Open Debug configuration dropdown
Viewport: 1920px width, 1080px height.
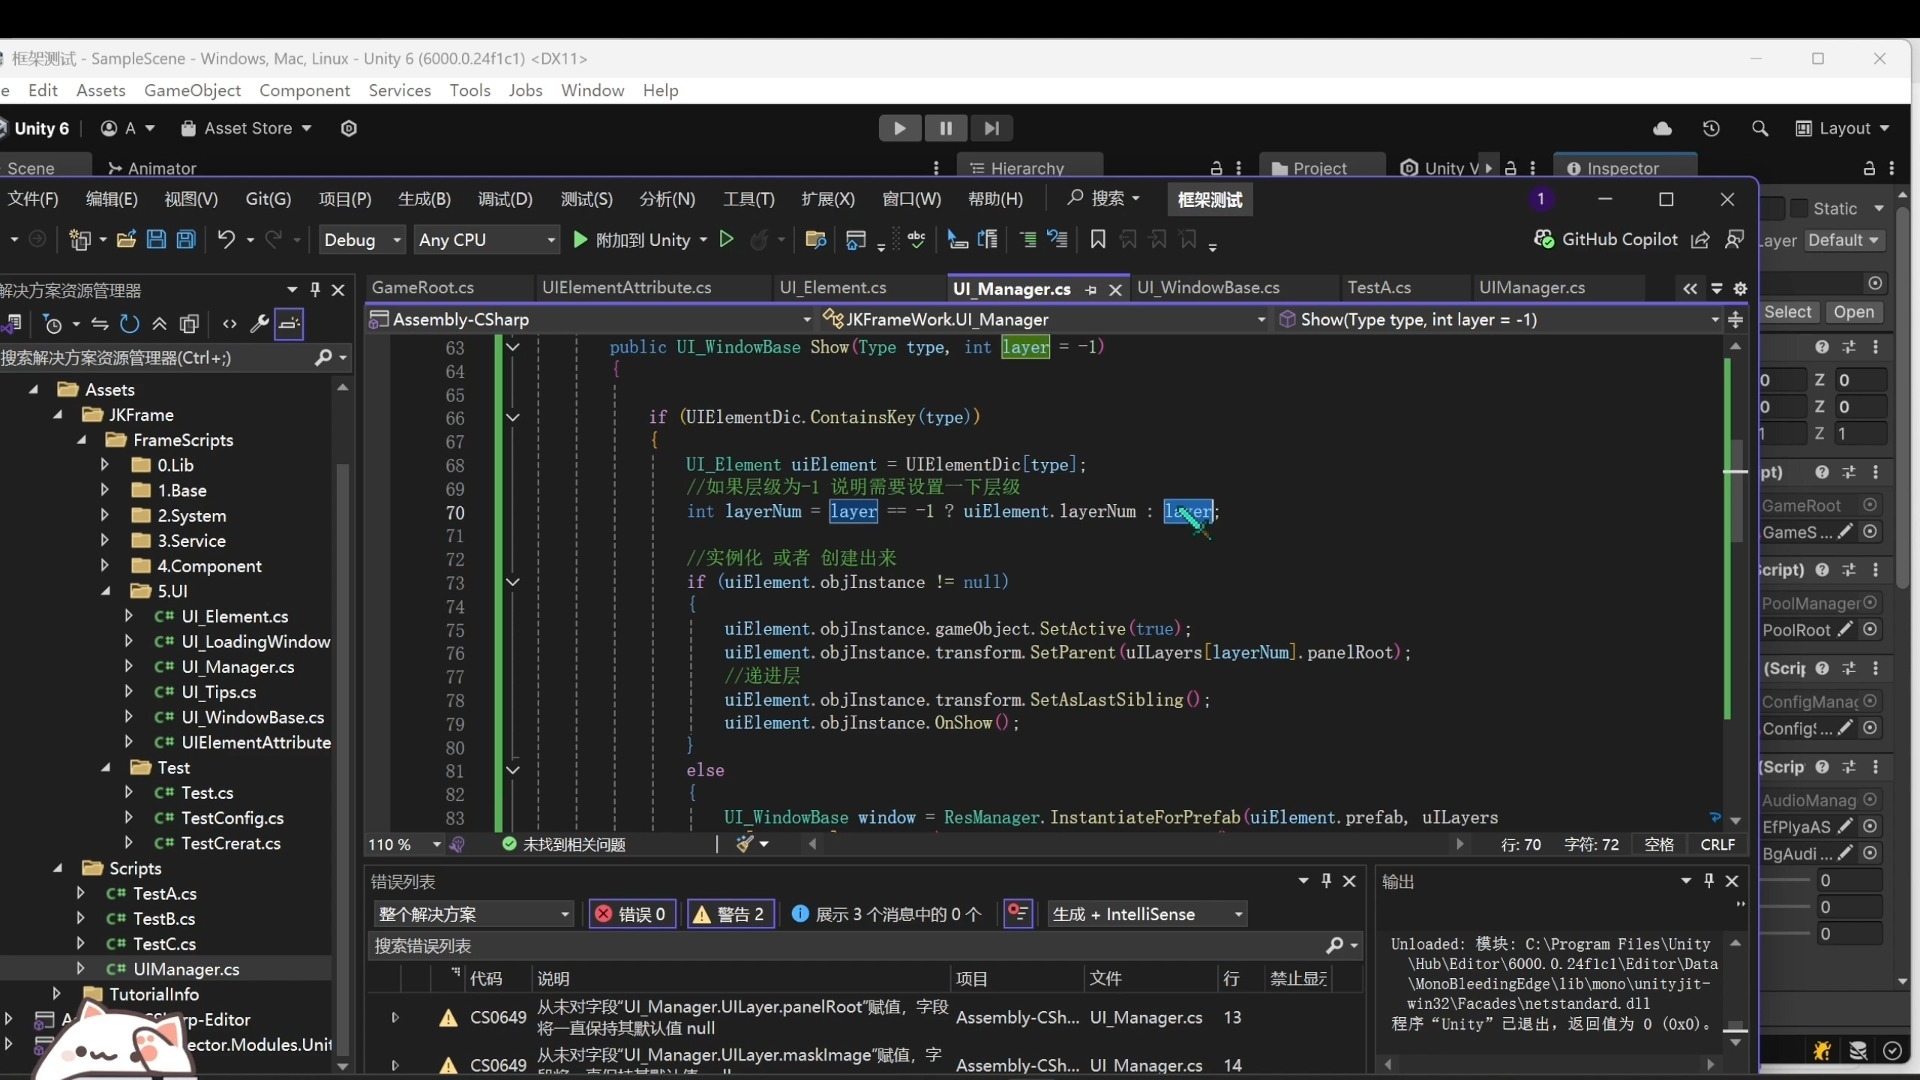pos(362,239)
